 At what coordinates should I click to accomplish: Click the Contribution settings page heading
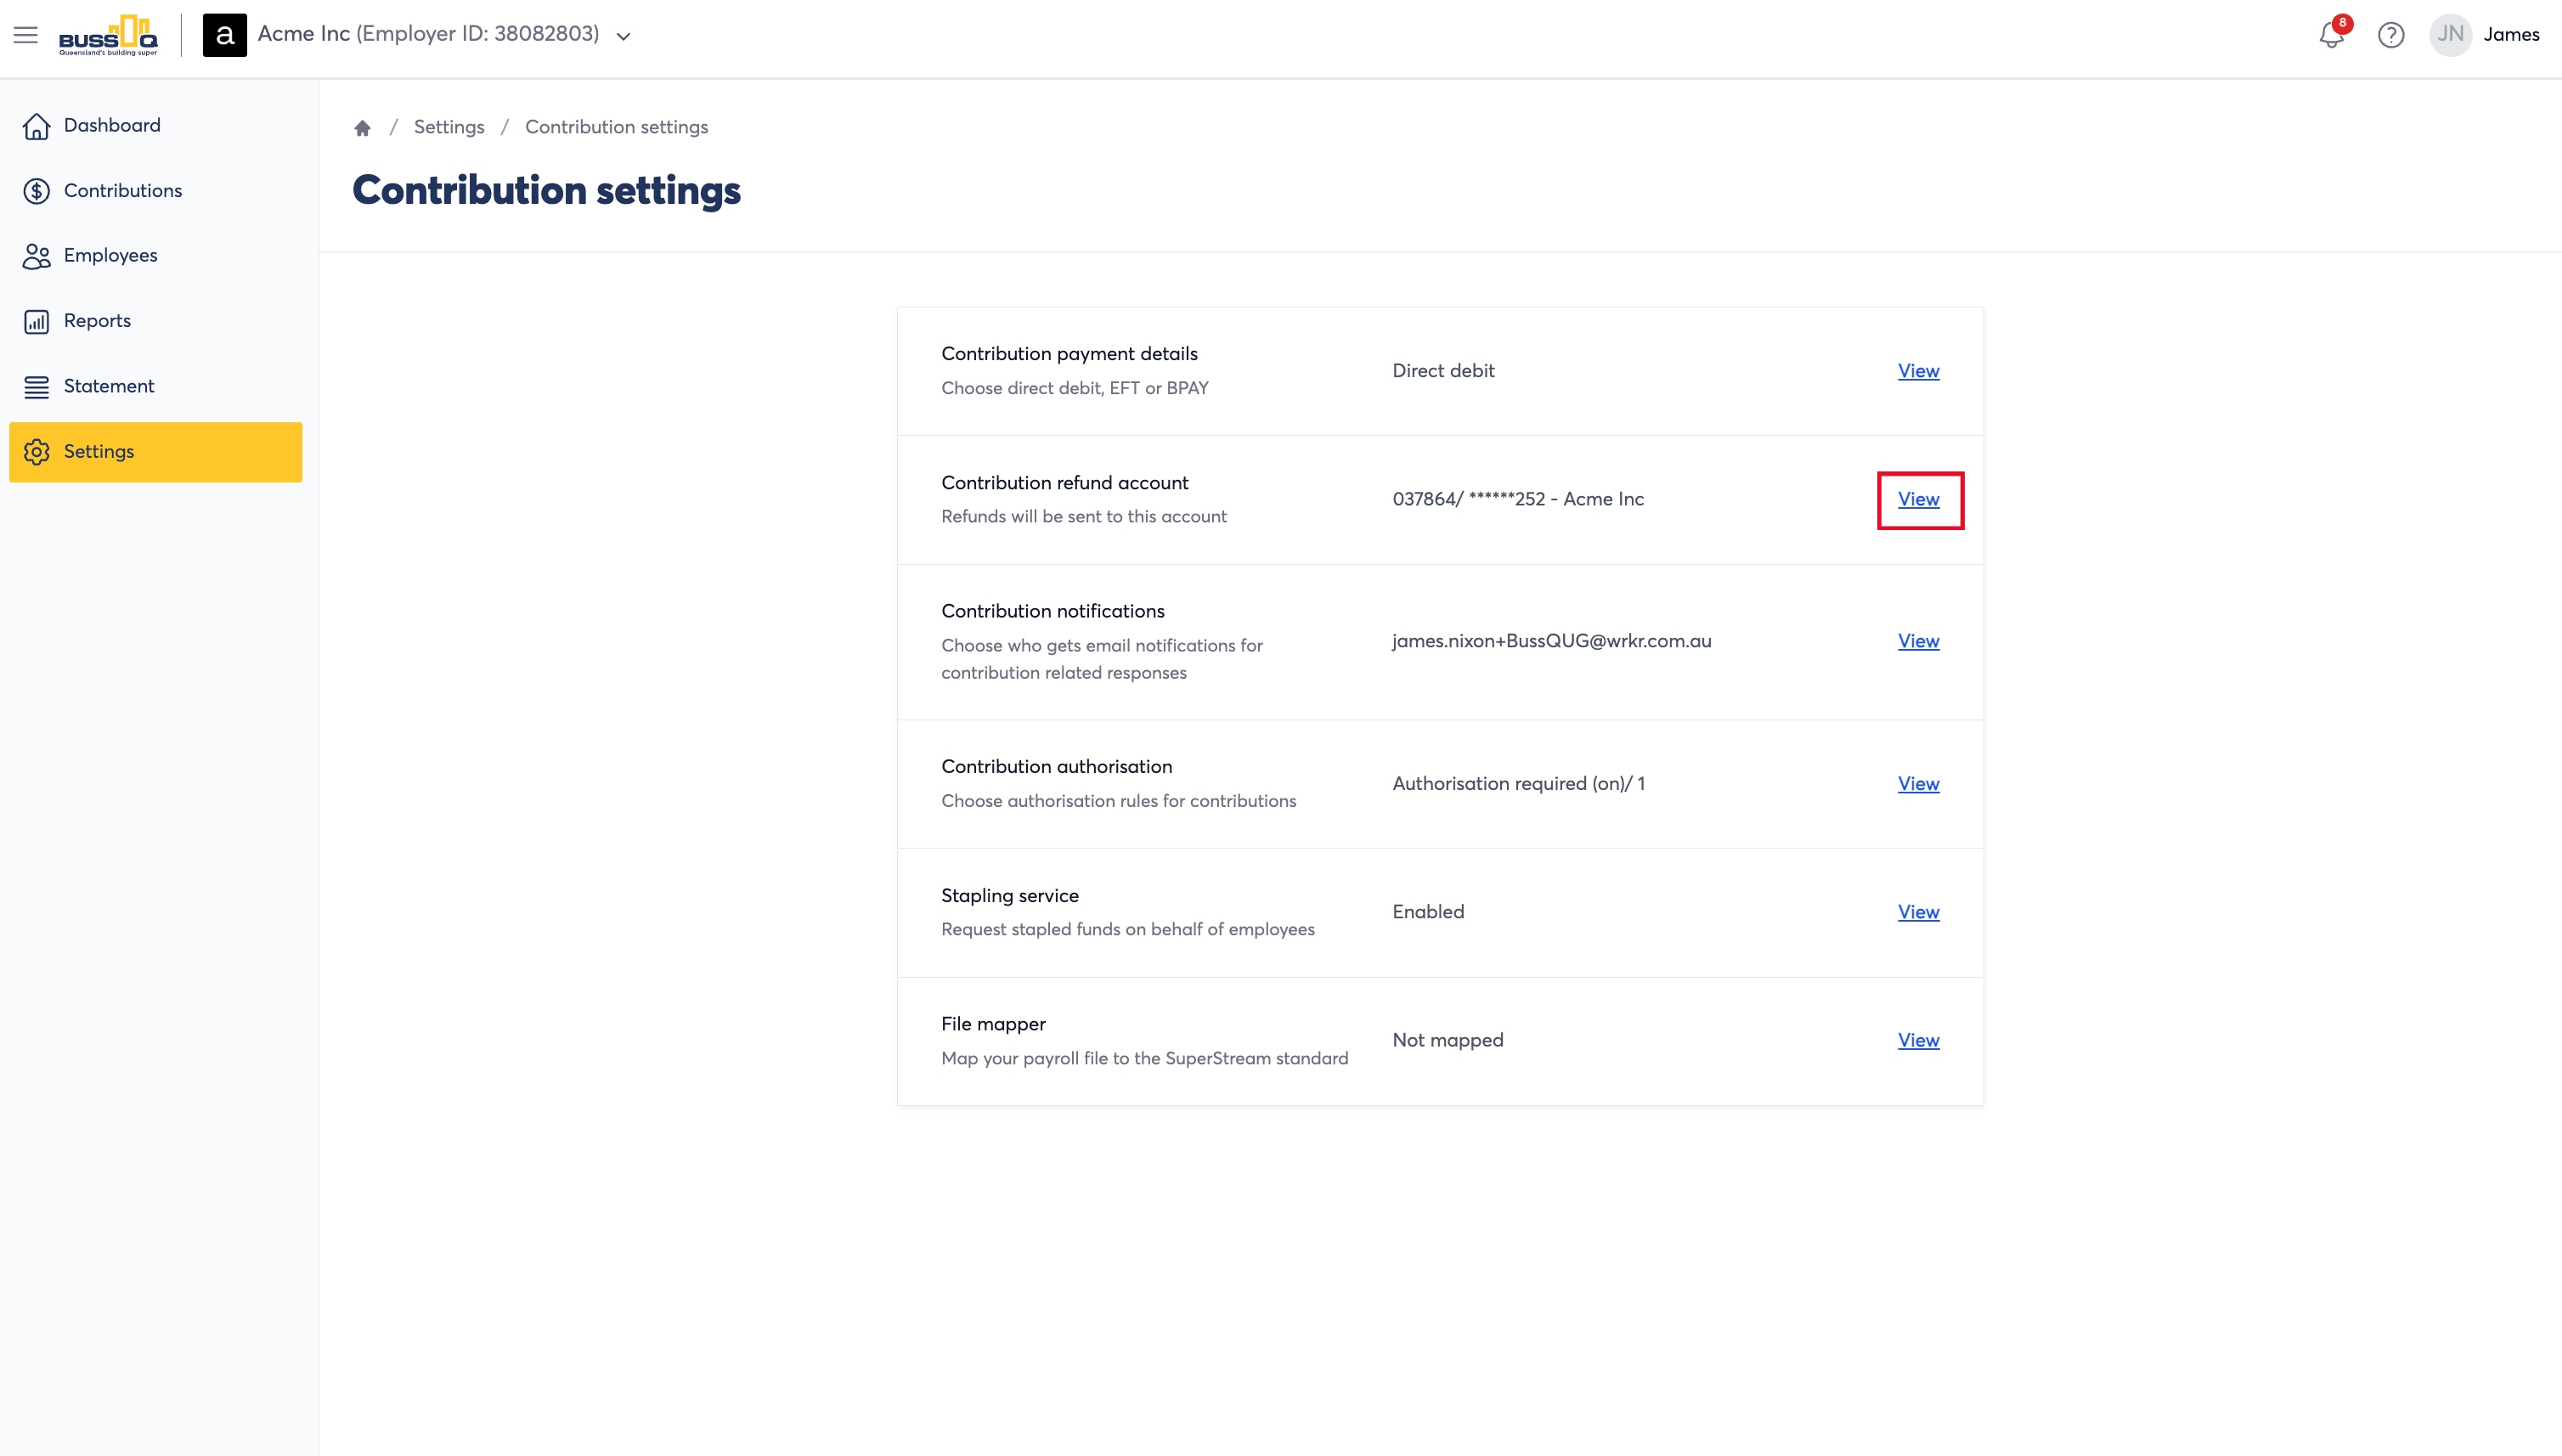point(546,190)
